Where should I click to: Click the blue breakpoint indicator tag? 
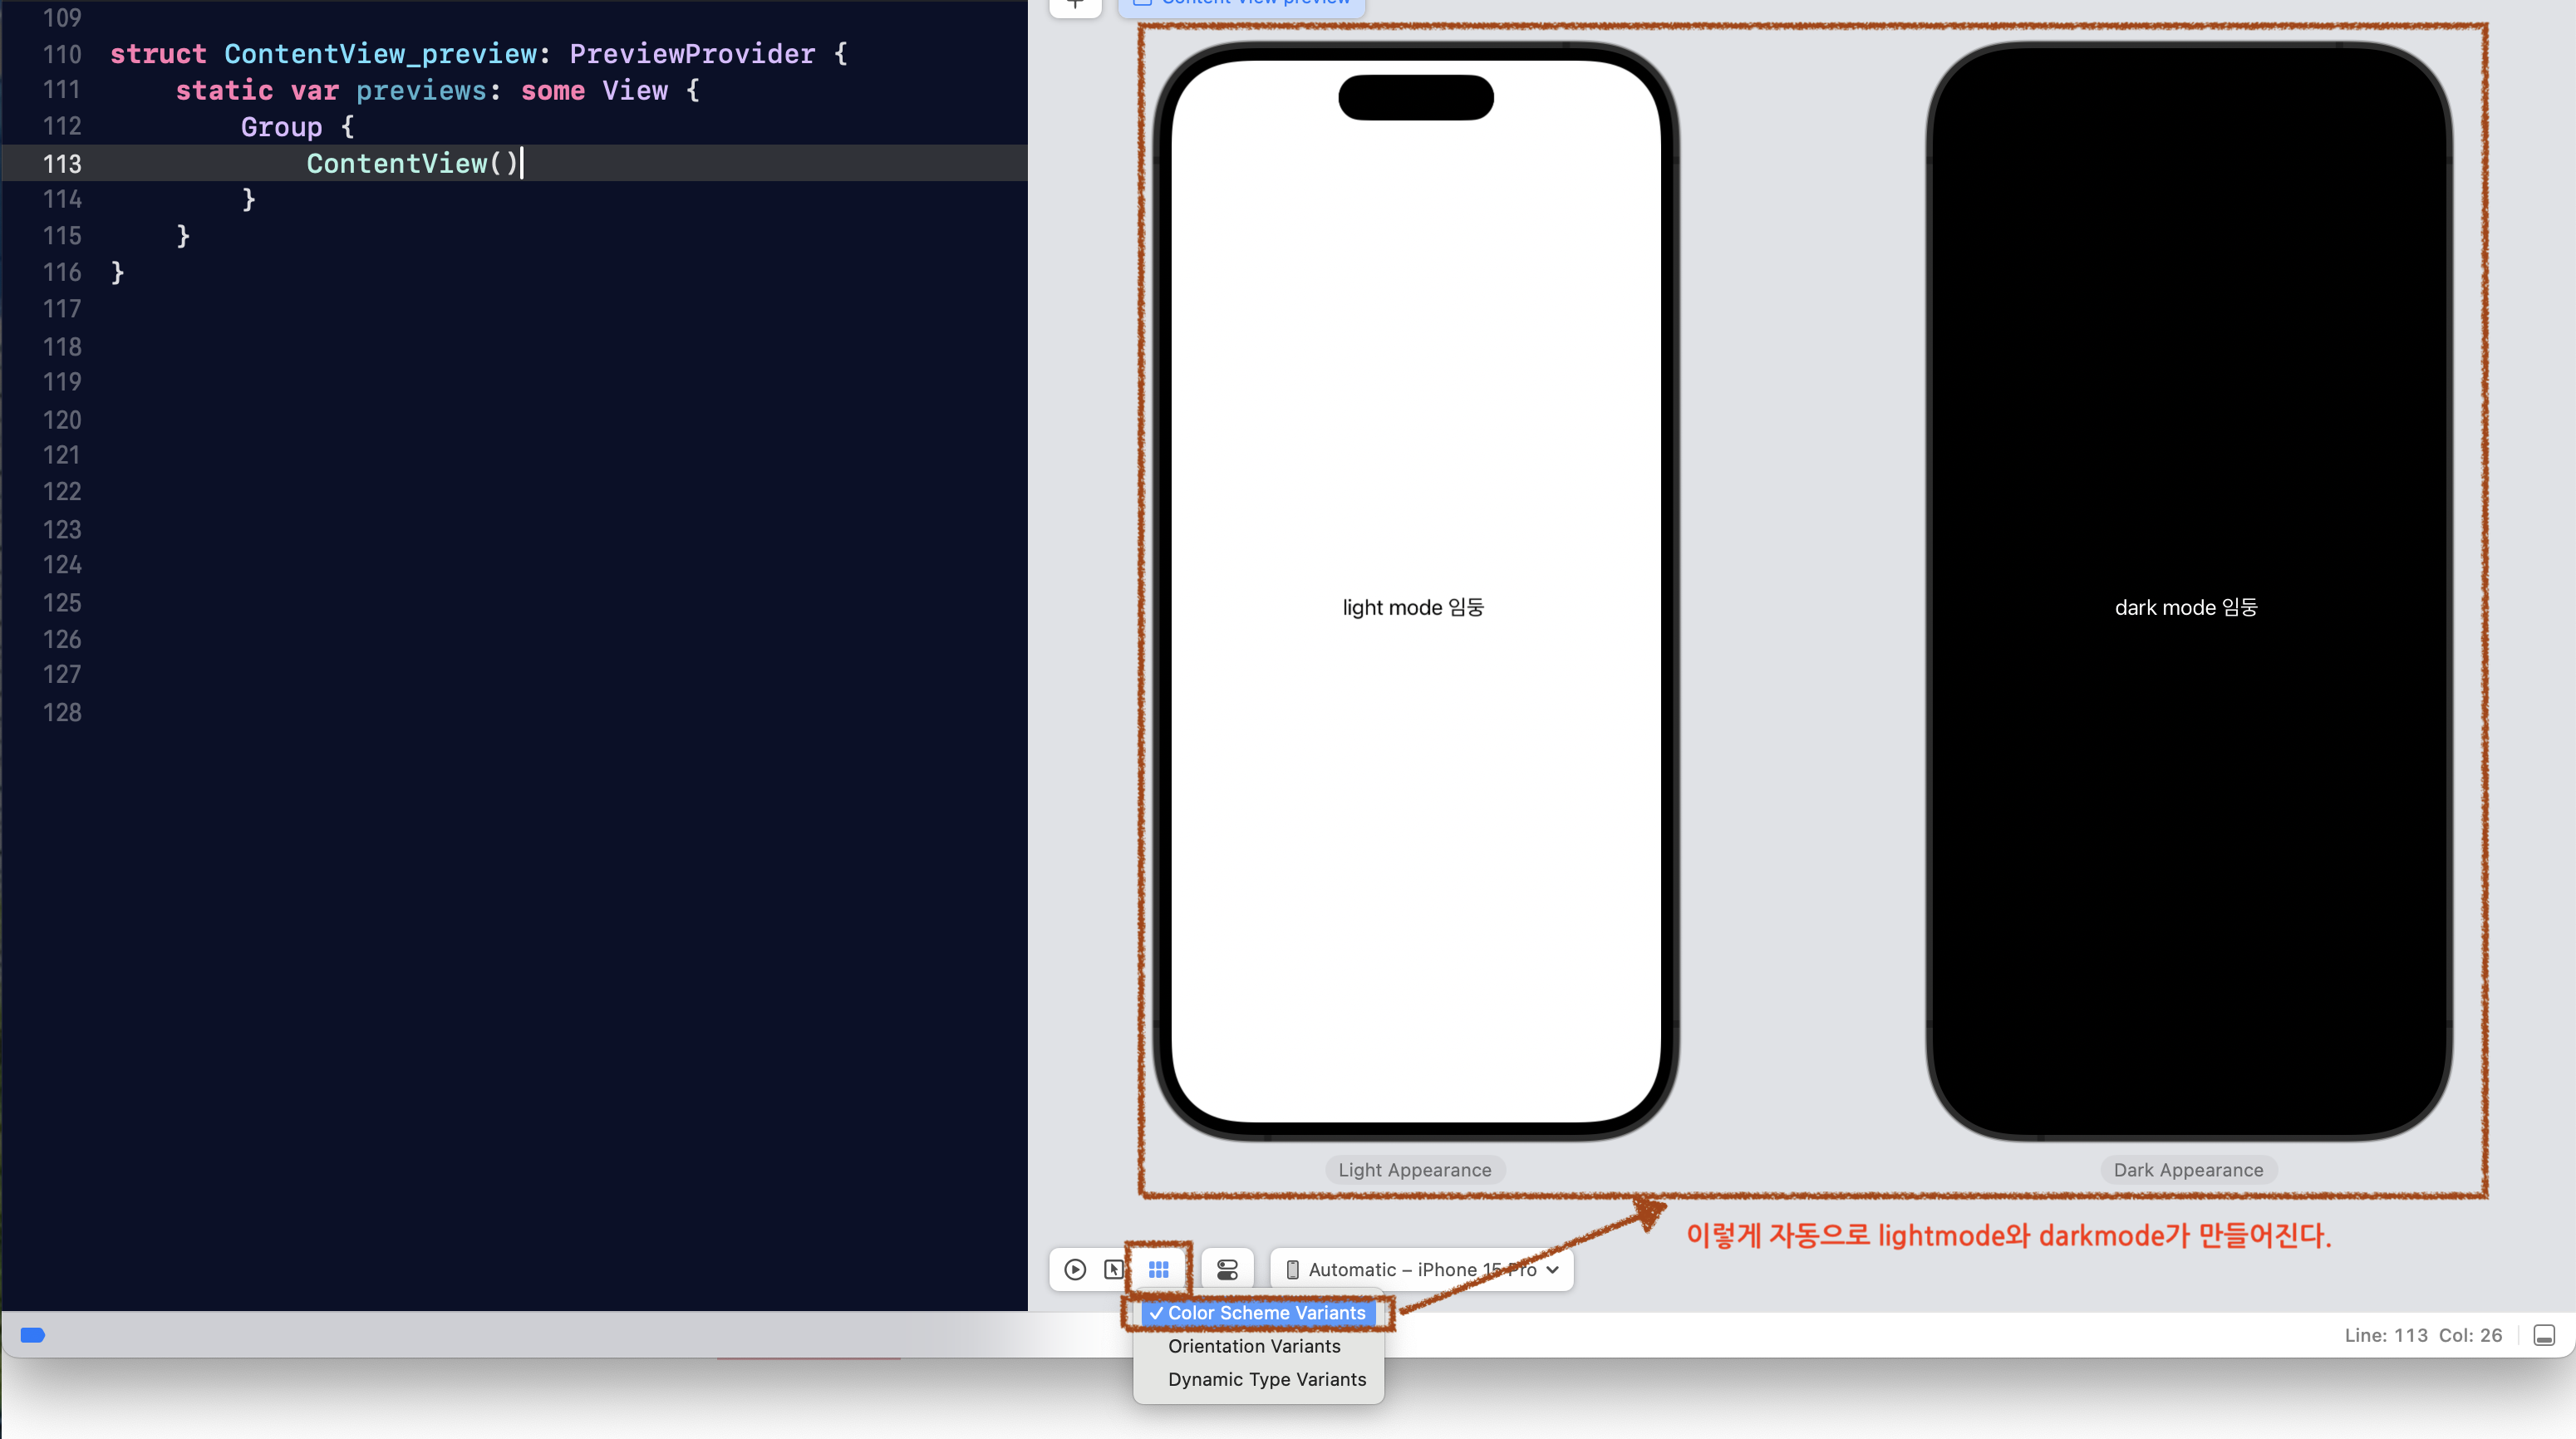[x=33, y=1335]
